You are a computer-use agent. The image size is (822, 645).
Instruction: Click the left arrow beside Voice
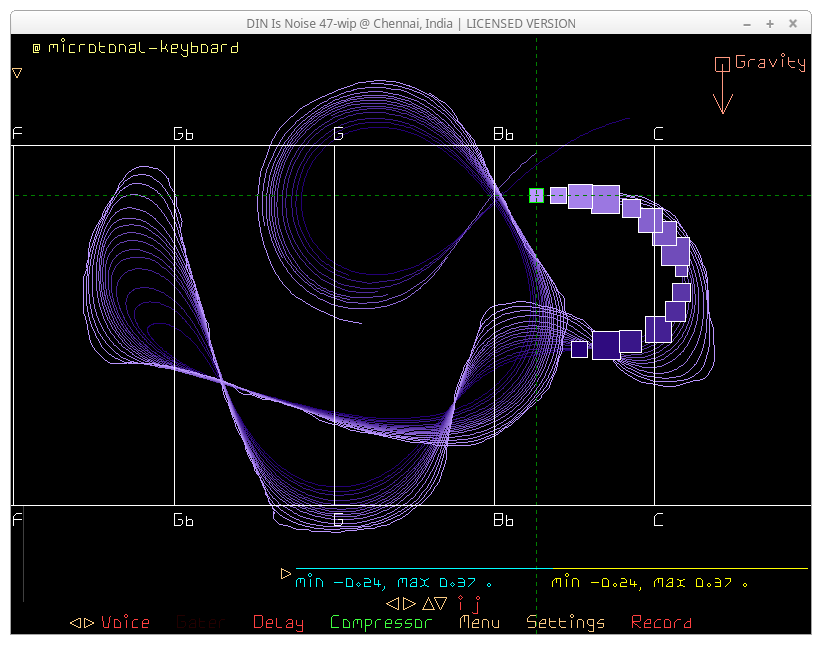click(x=74, y=623)
